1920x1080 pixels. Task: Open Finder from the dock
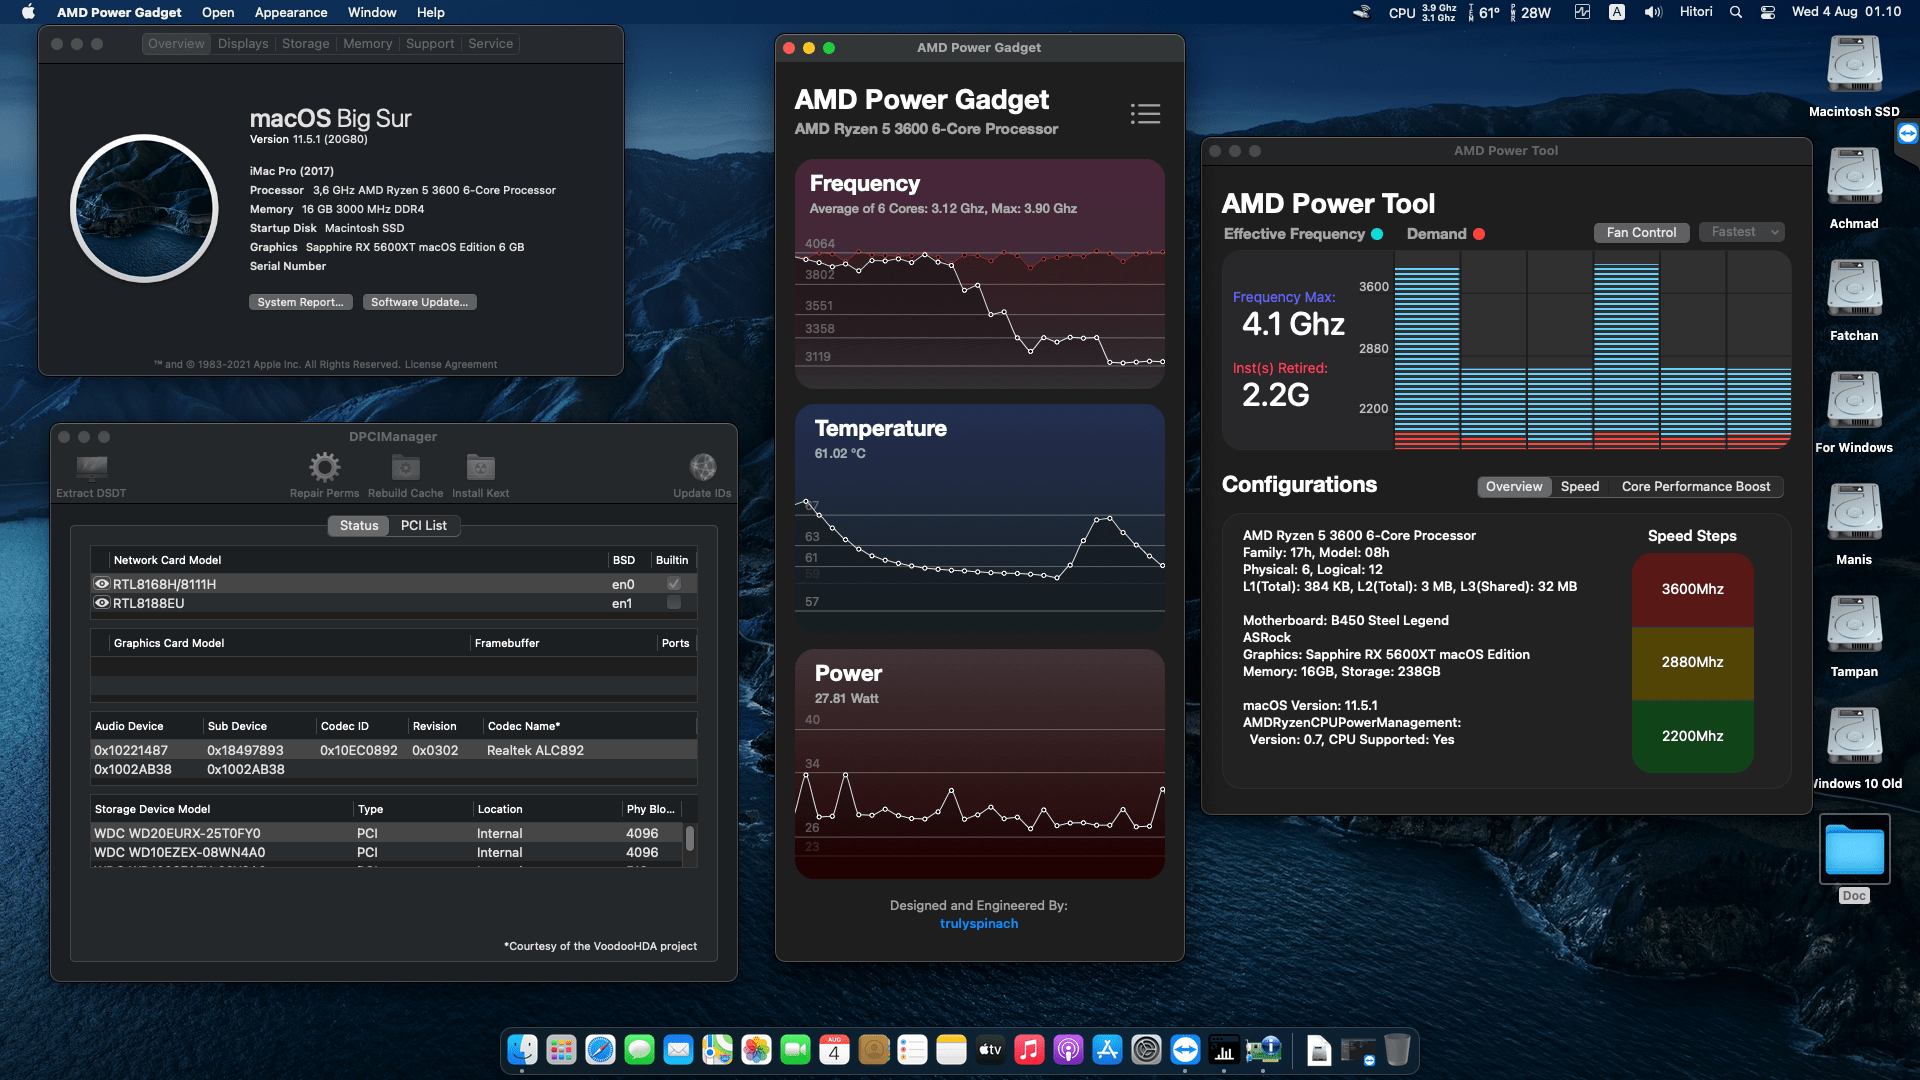[x=522, y=1049]
